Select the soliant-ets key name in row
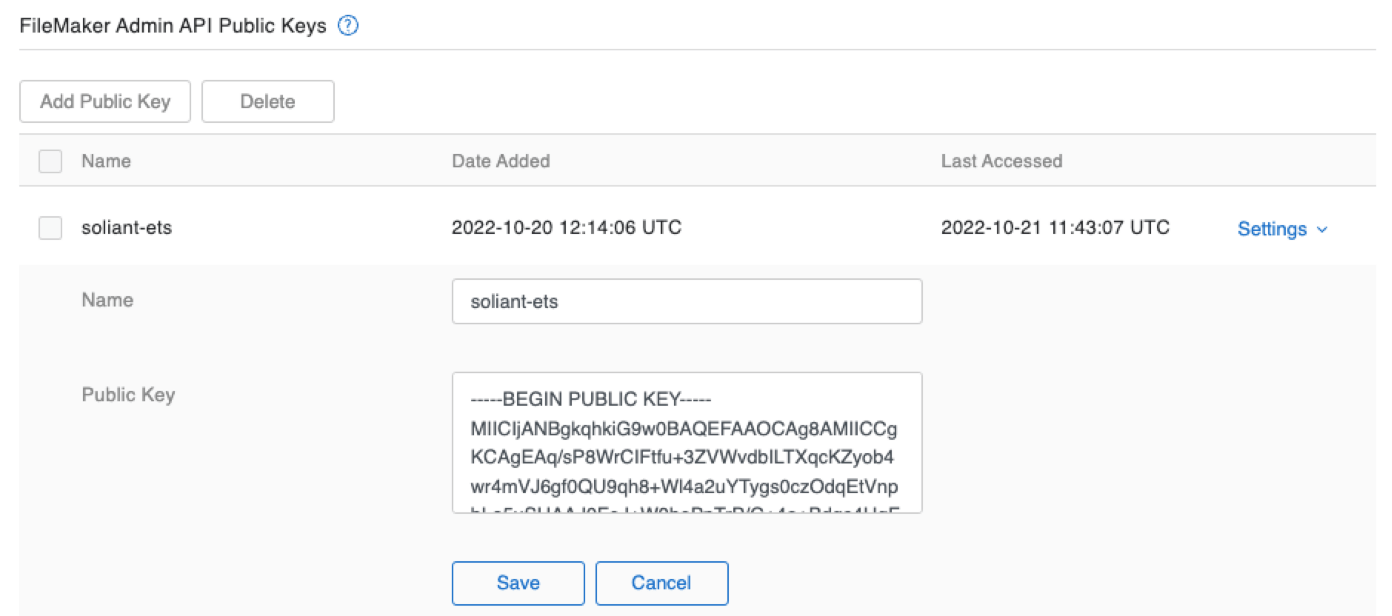The width and height of the screenshot is (1392, 616). pos(127,228)
